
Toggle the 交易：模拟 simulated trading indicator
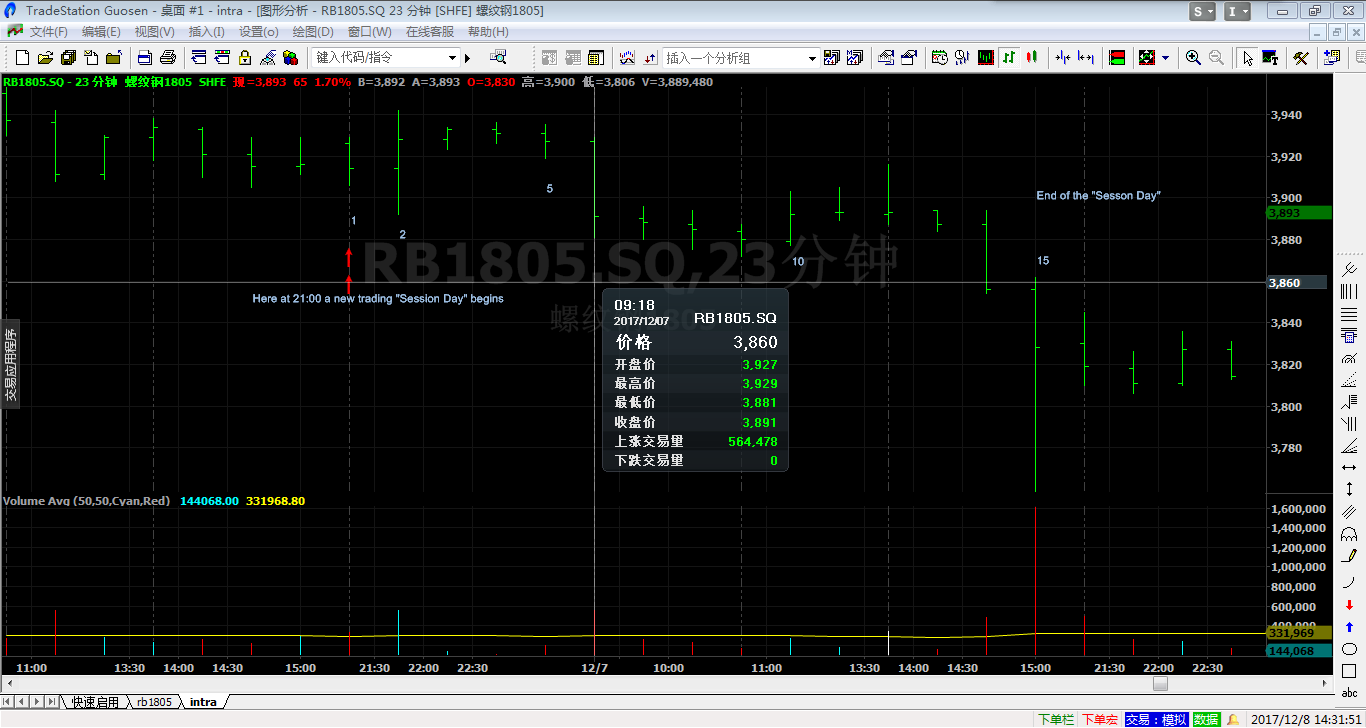pyautogui.click(x=1156, y=719)
